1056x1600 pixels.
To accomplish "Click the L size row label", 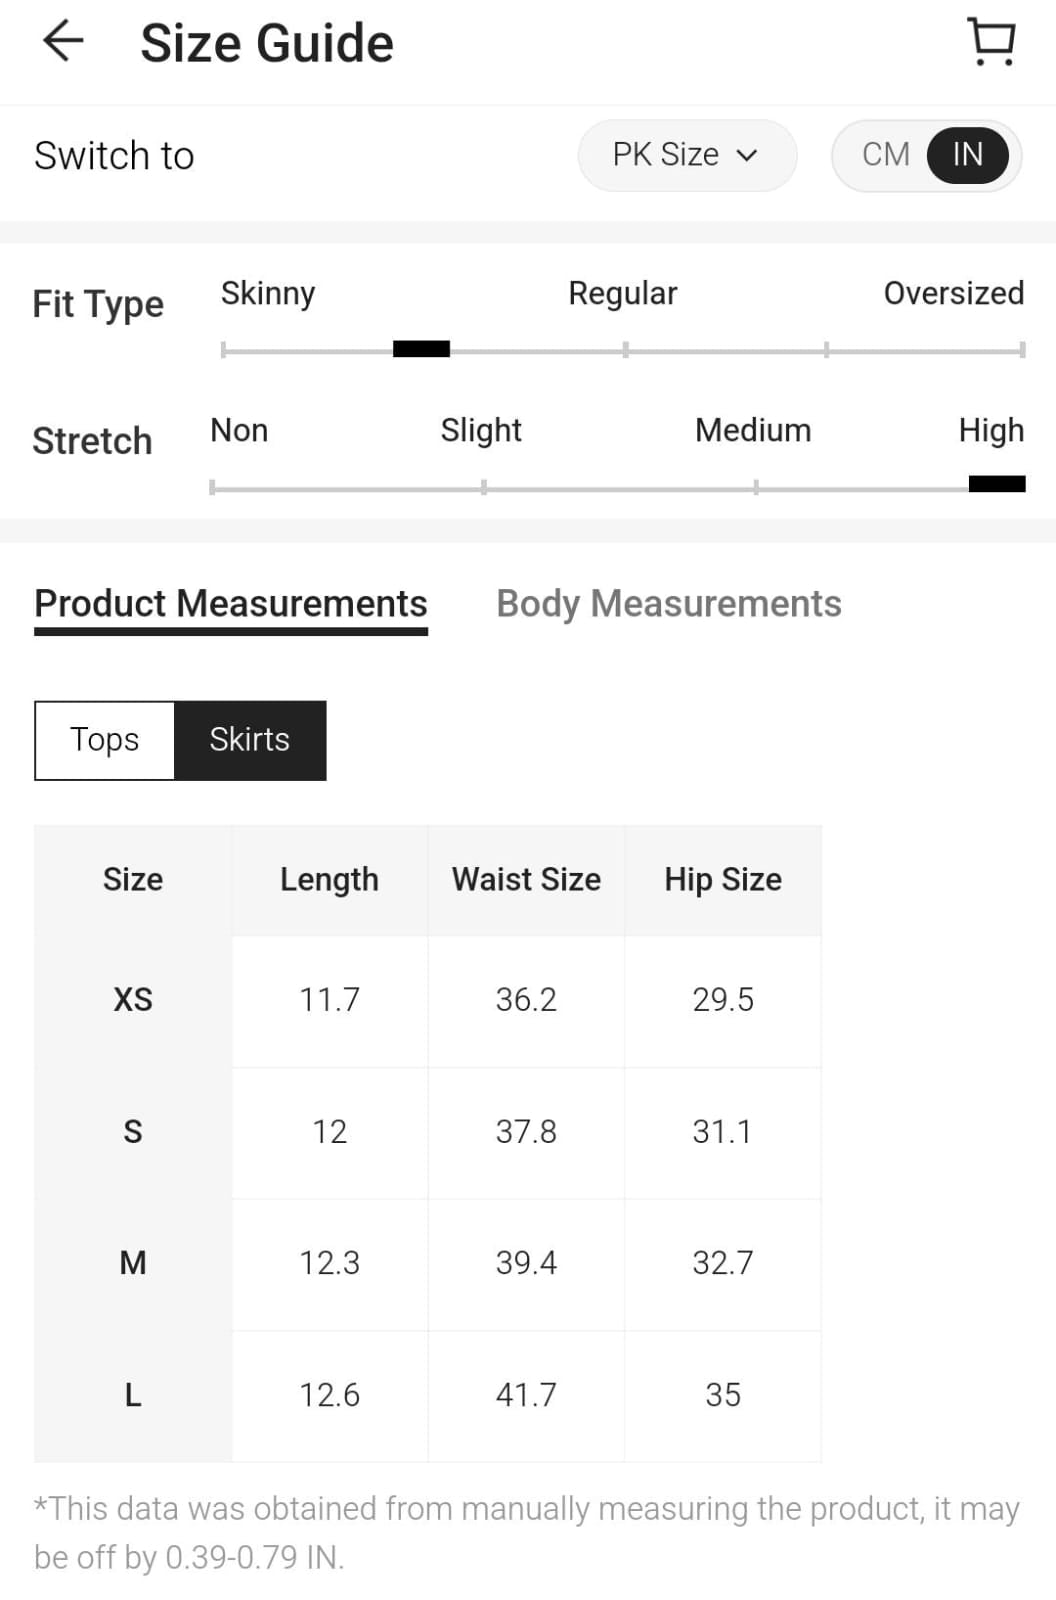I will pyautogui.click(x=133, y=1395).
